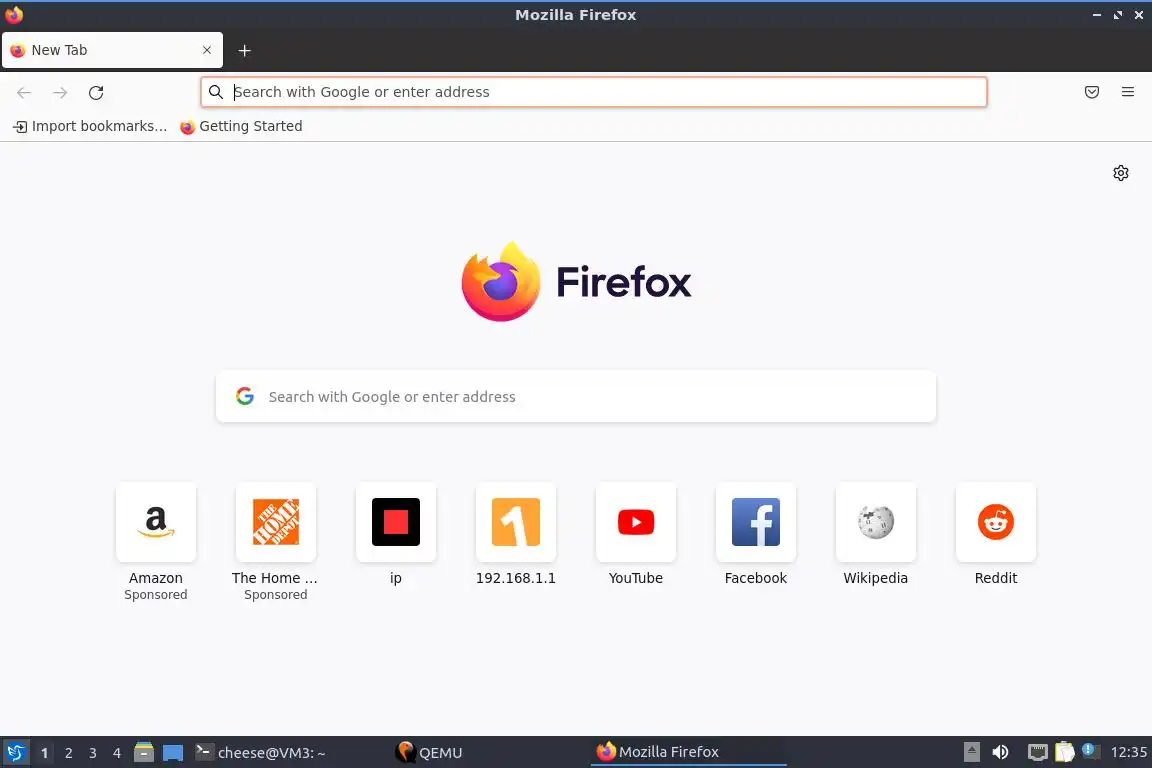Click the update notifier tray icon
1152x768 pixels.
1091,751
